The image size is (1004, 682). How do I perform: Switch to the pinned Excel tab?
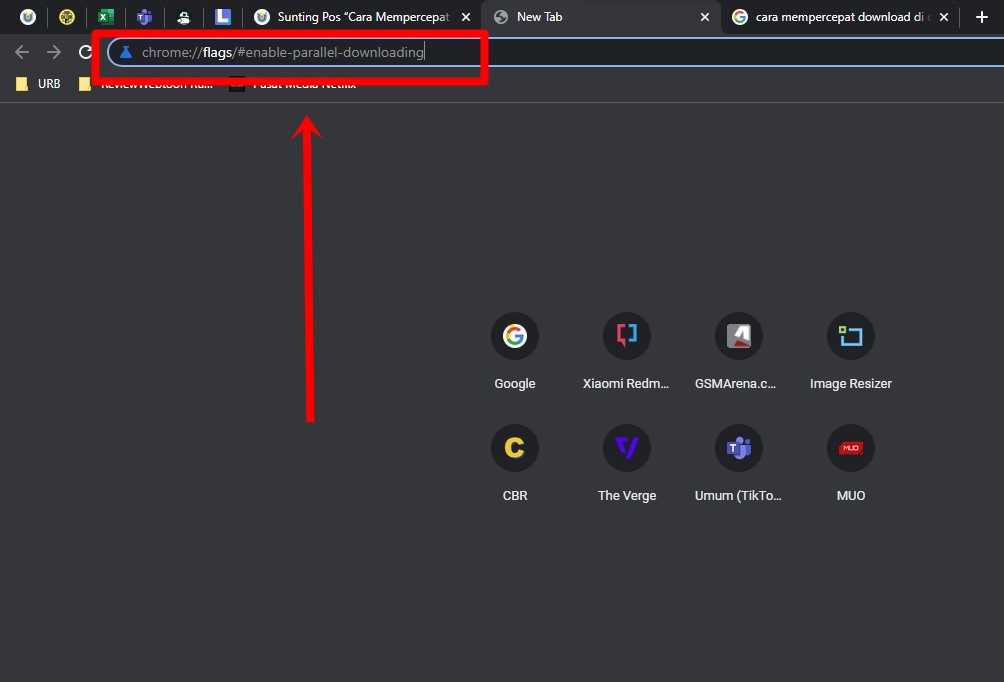pyautogui.click(x=105, y=17)
